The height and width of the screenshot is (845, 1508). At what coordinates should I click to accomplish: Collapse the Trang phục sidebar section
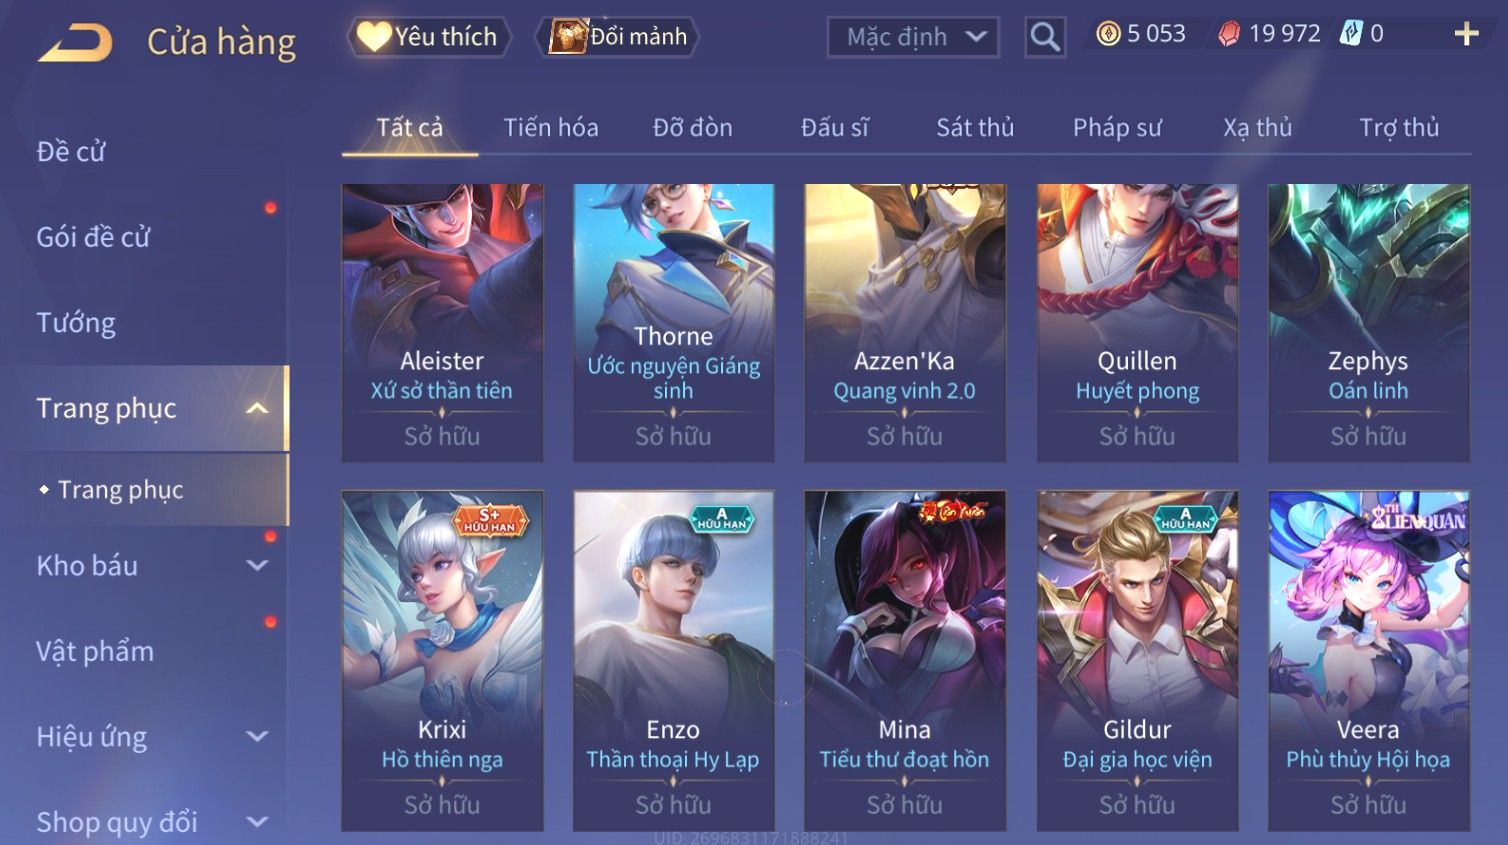257,409
